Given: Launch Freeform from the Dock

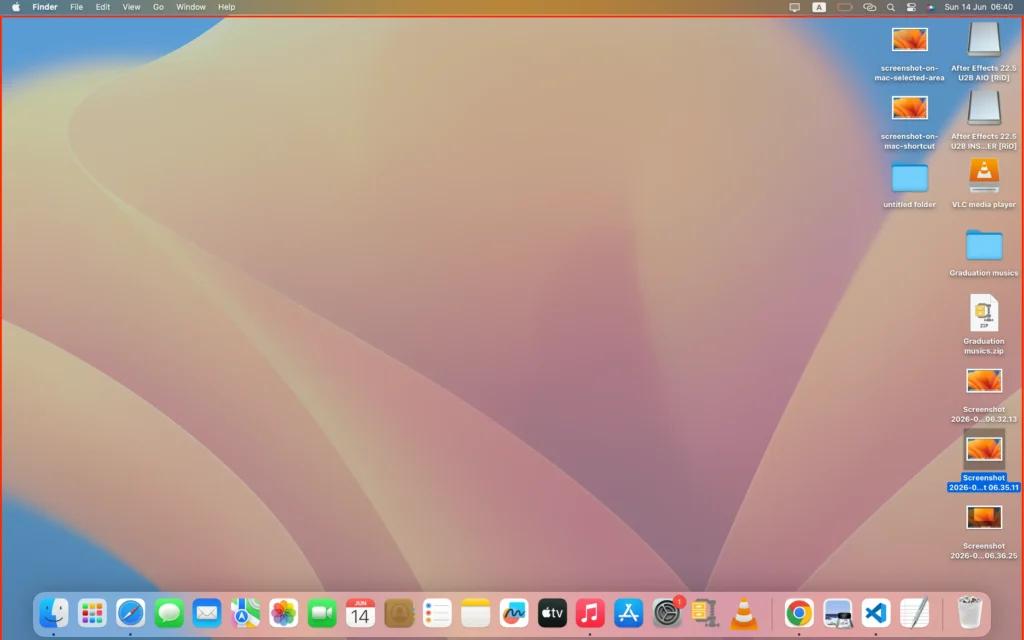Looking at the screenshot, I should tap(514, 613).
